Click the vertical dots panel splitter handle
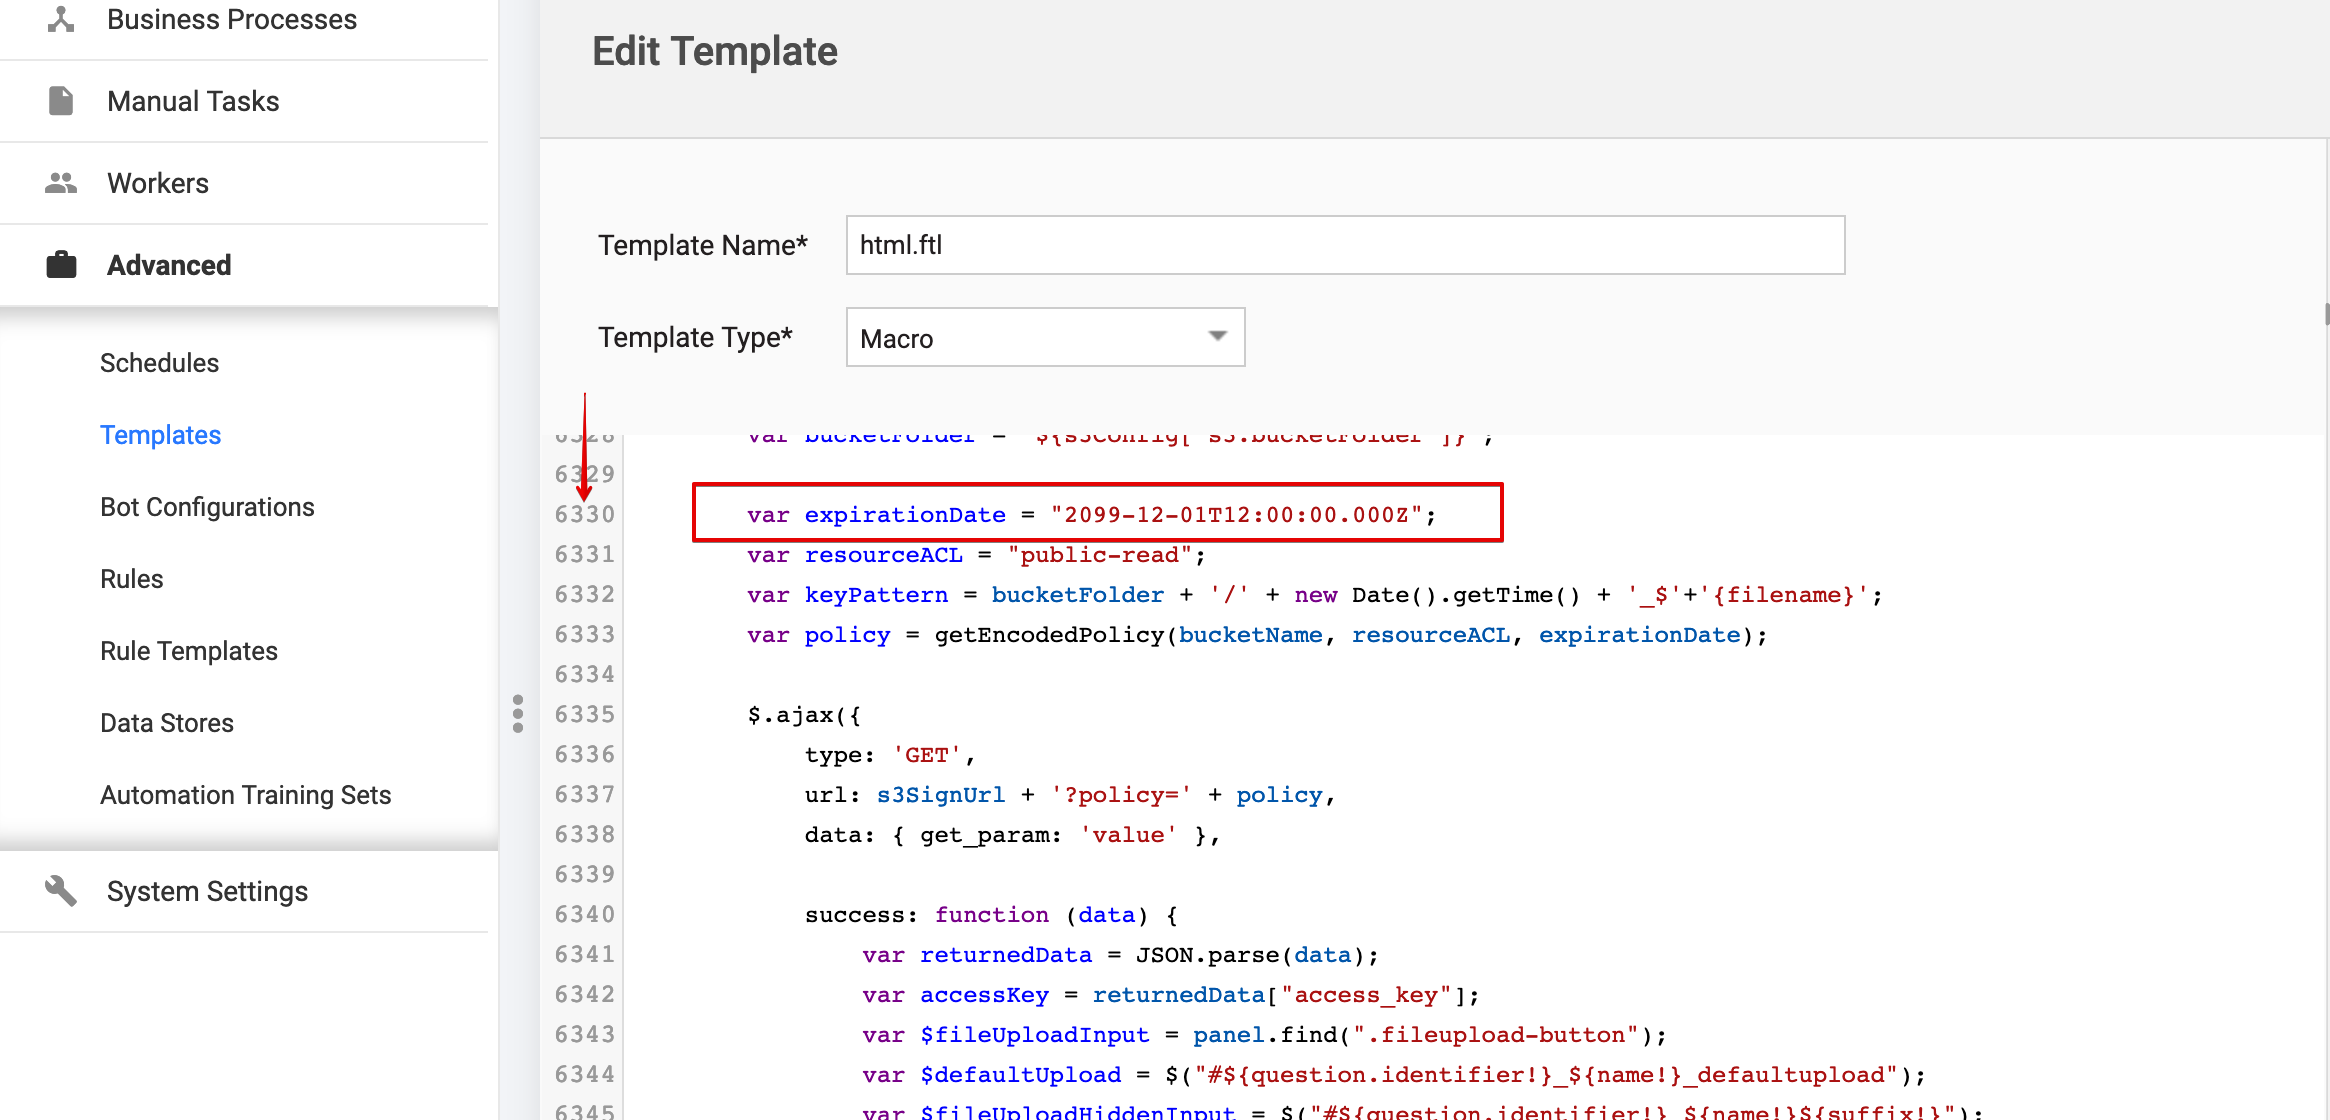This screenshot has width=2330, height=1120. 518,714
